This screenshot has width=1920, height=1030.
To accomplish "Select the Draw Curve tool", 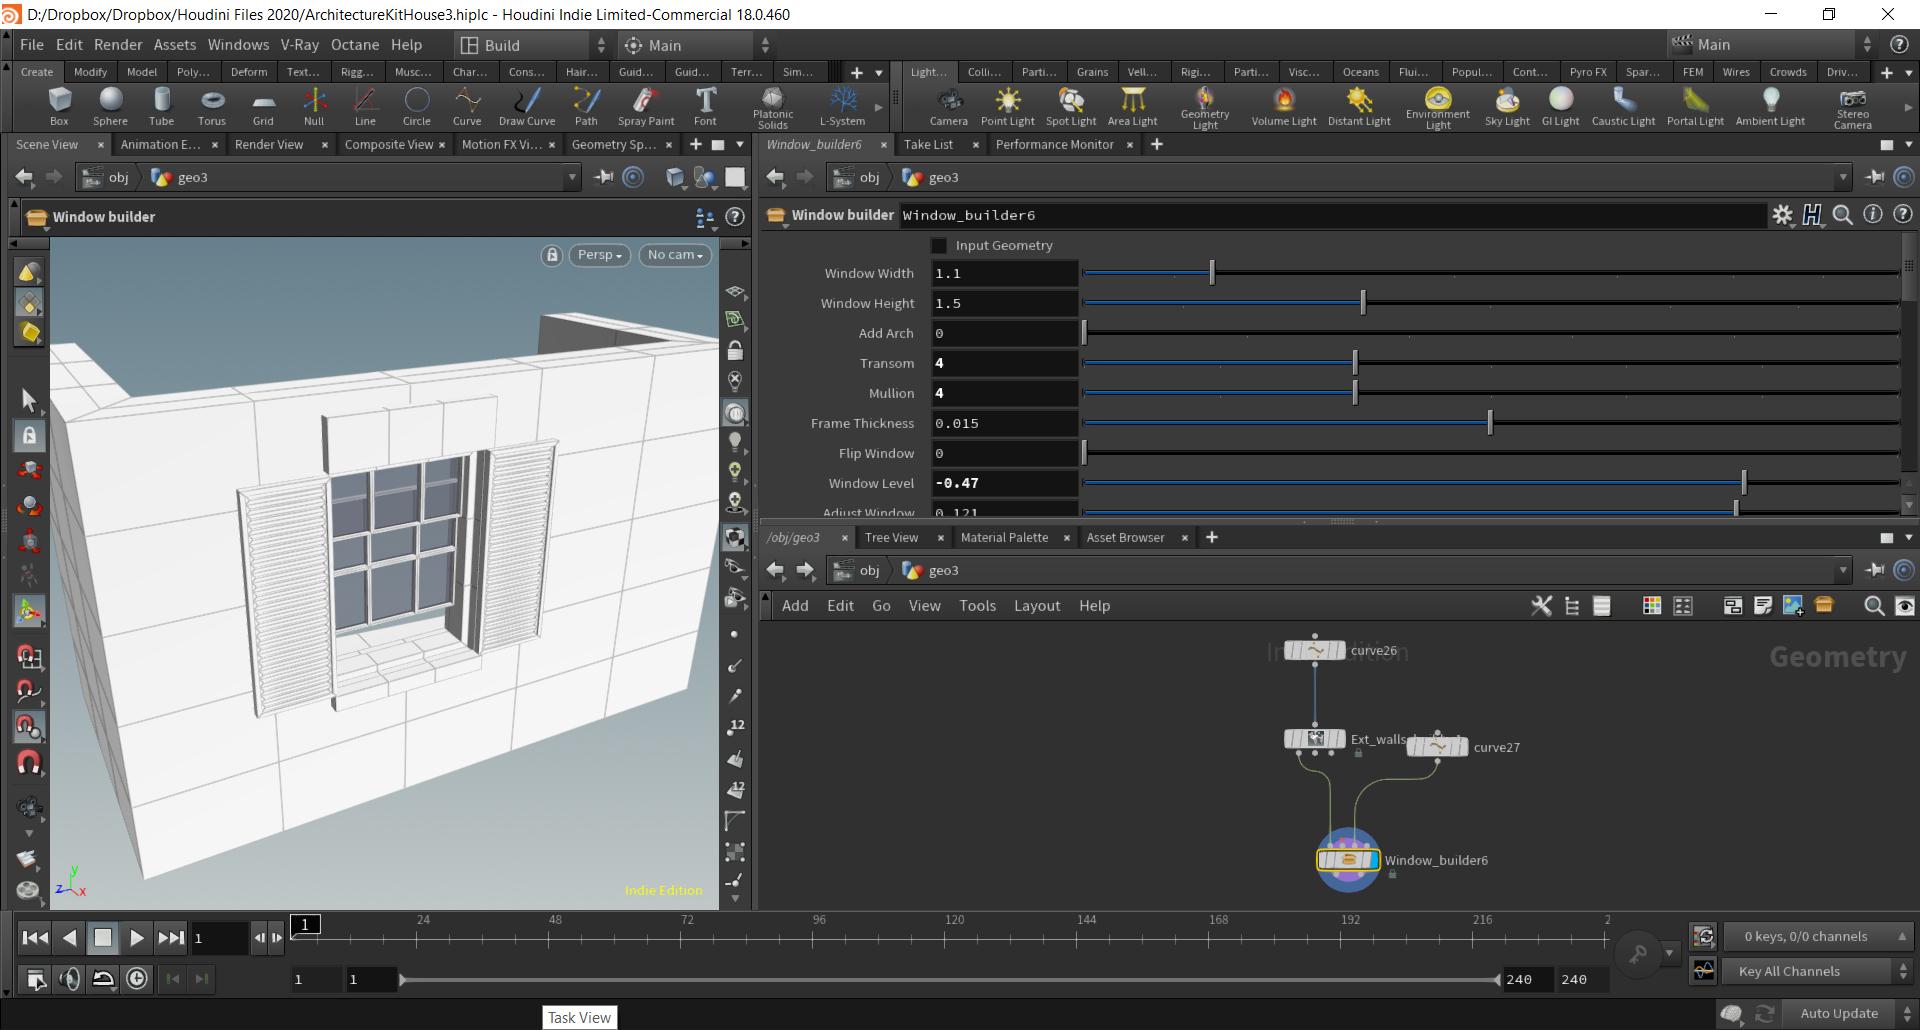I will (x=526, y=105).
